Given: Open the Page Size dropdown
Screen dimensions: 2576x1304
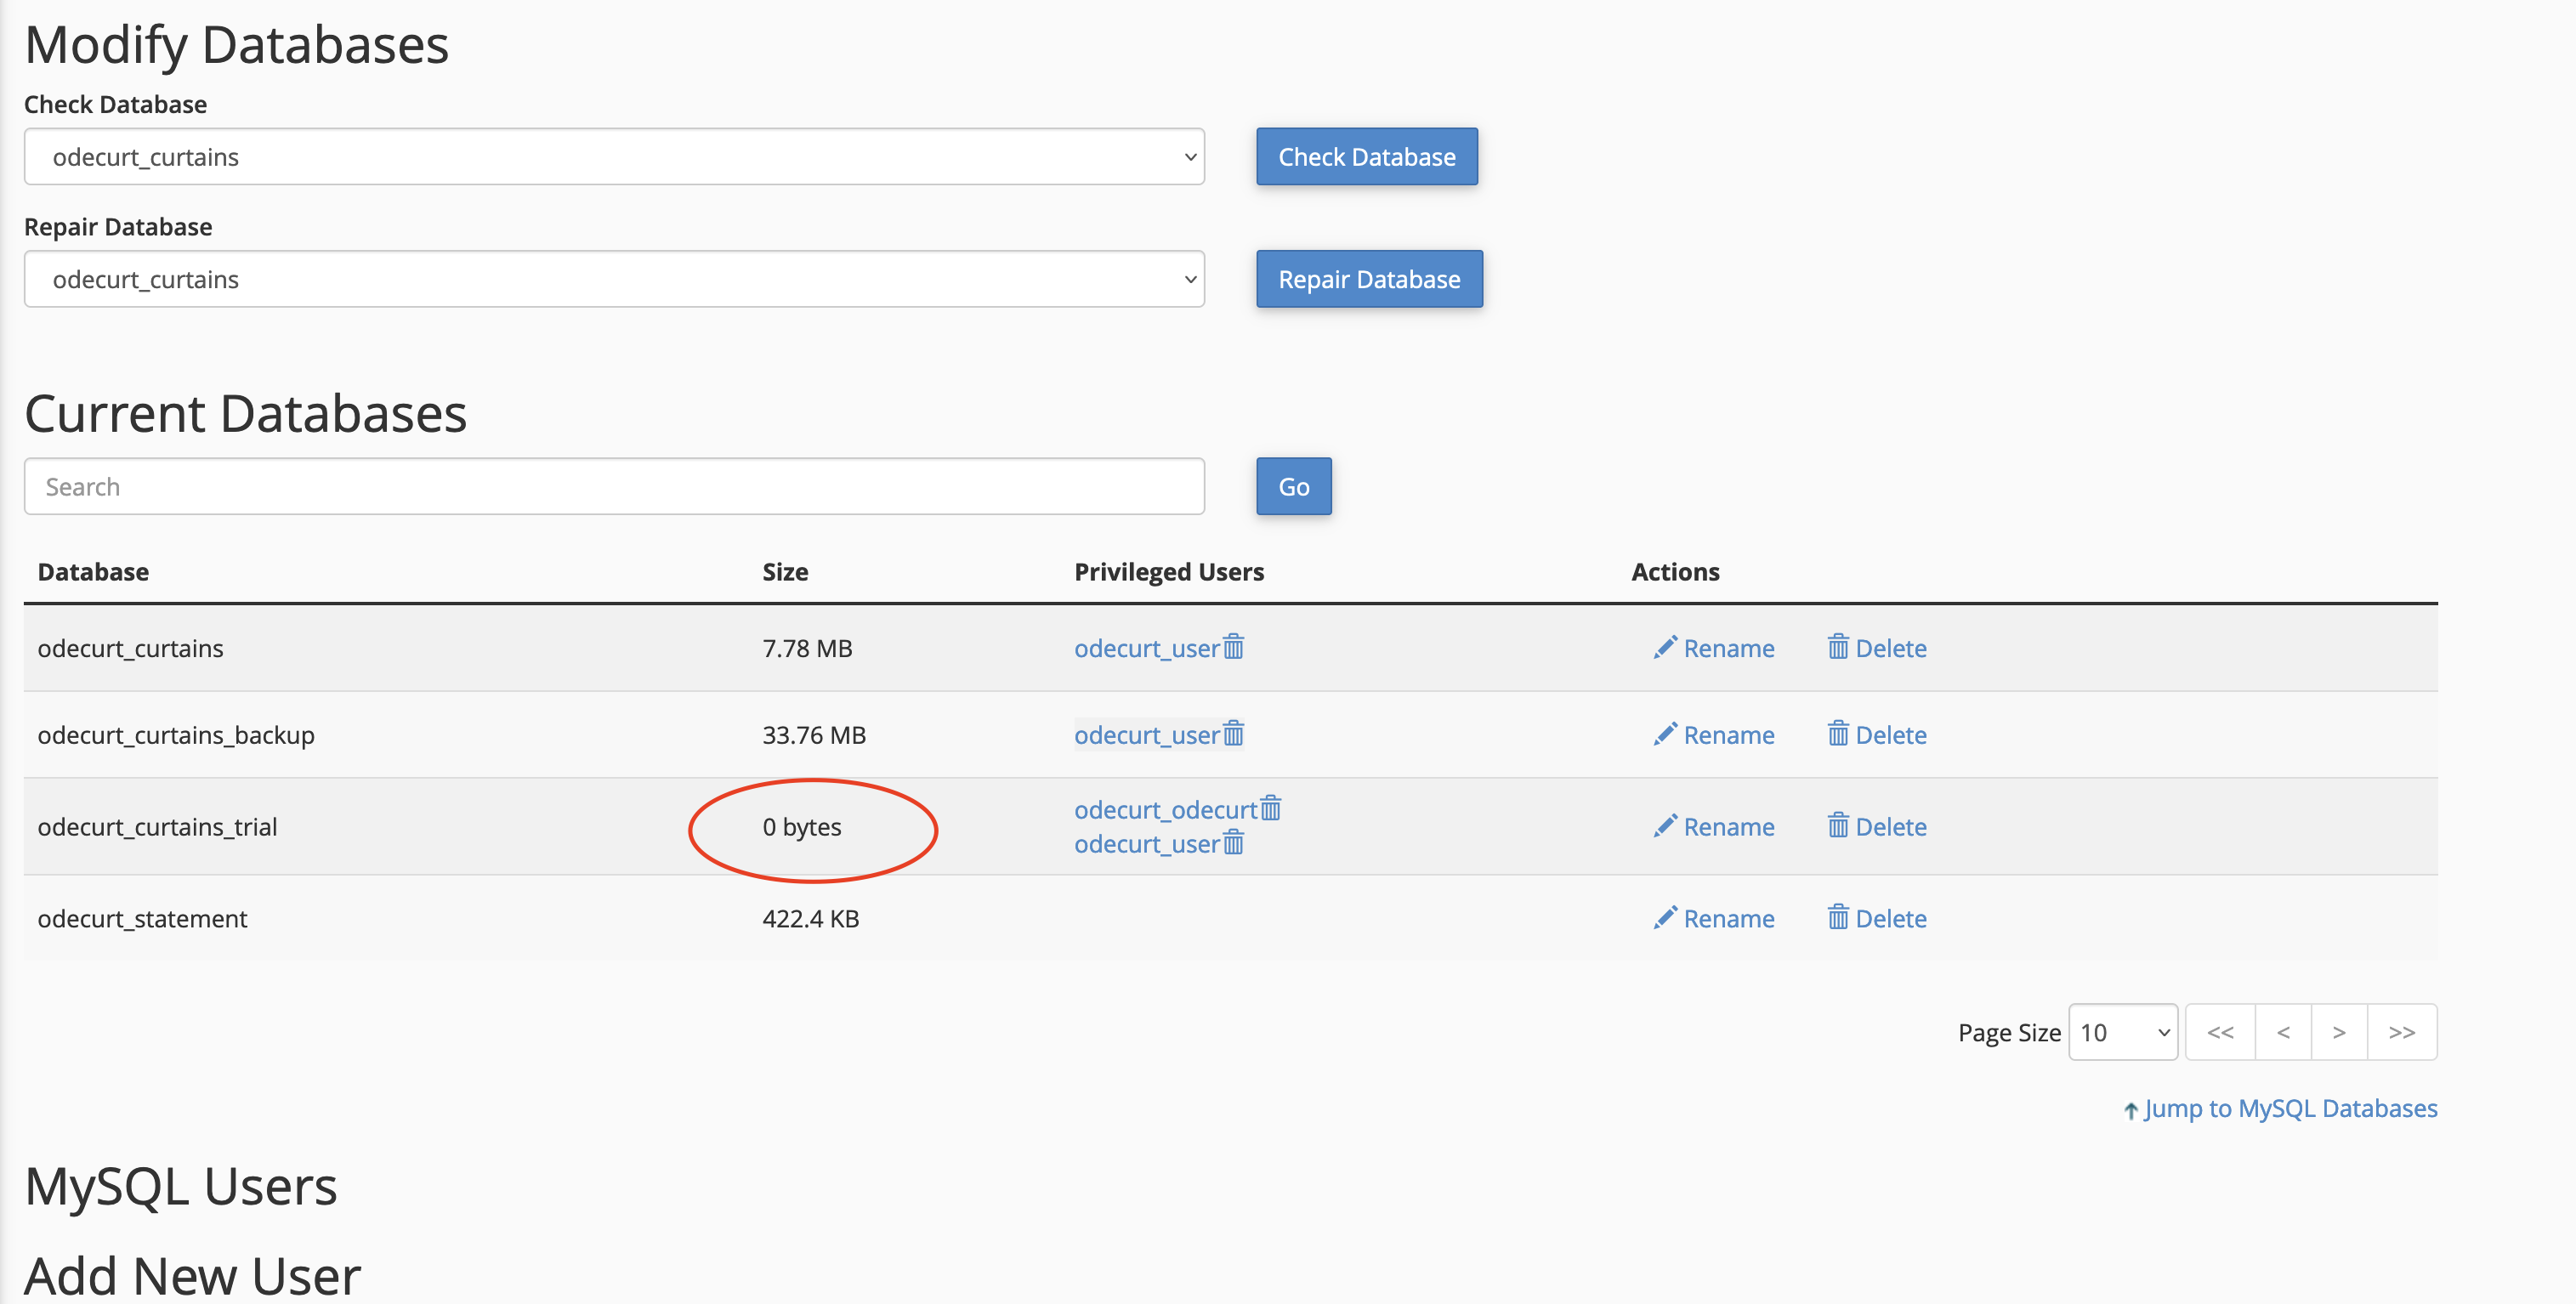Looking at the screenshot, I should [2123, 1032].
